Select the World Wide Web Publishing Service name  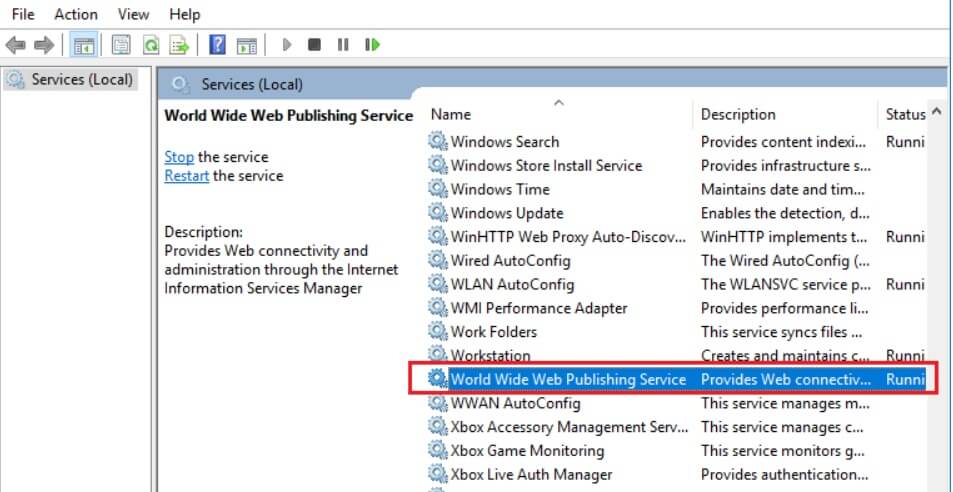click(x=568, y=379)
